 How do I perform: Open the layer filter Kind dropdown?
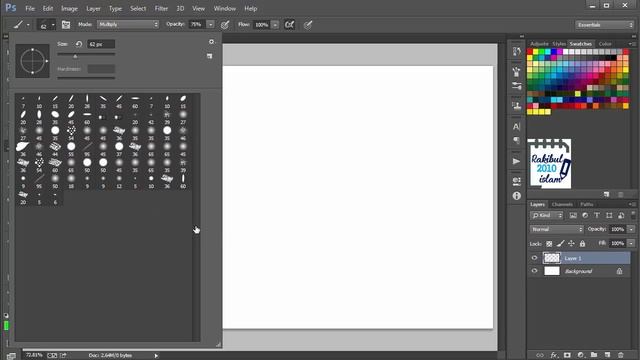pyautogui.click(x=547, y=216)
